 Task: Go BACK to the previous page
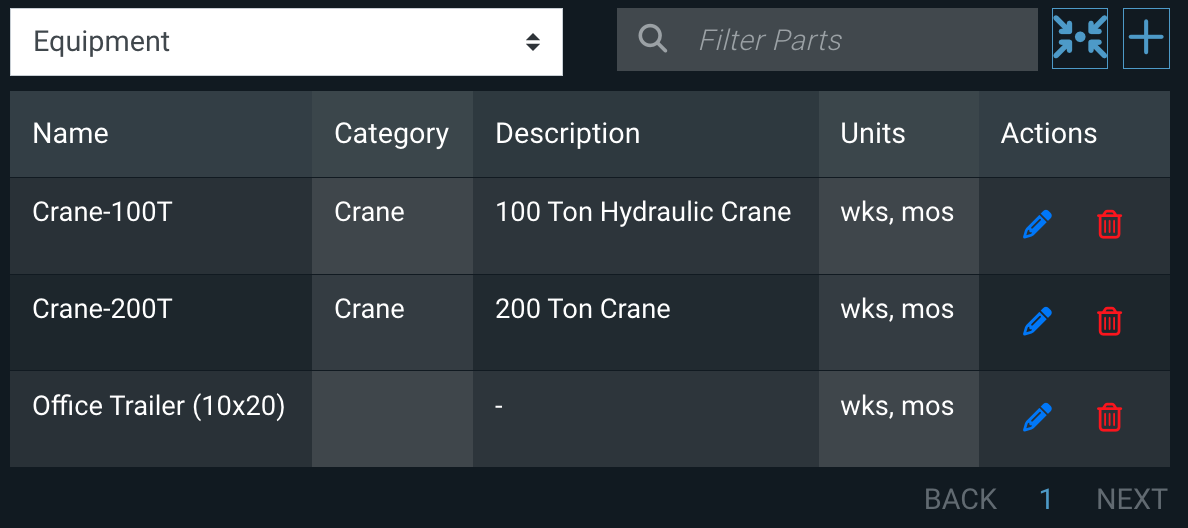click(x=960, y=499)
